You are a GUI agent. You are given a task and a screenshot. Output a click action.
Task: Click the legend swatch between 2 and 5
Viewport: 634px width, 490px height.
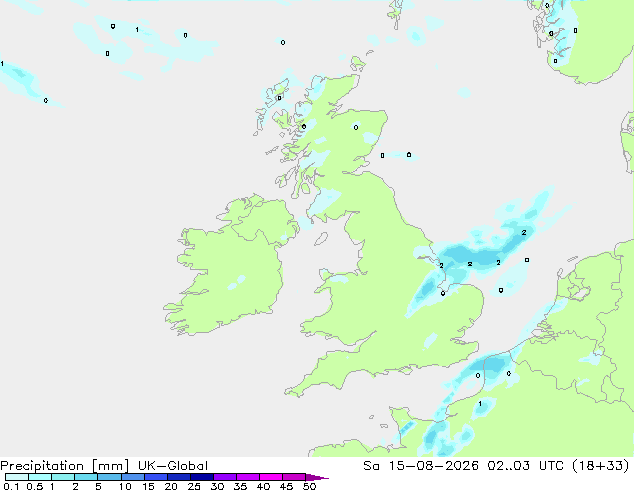click(87, 477)
